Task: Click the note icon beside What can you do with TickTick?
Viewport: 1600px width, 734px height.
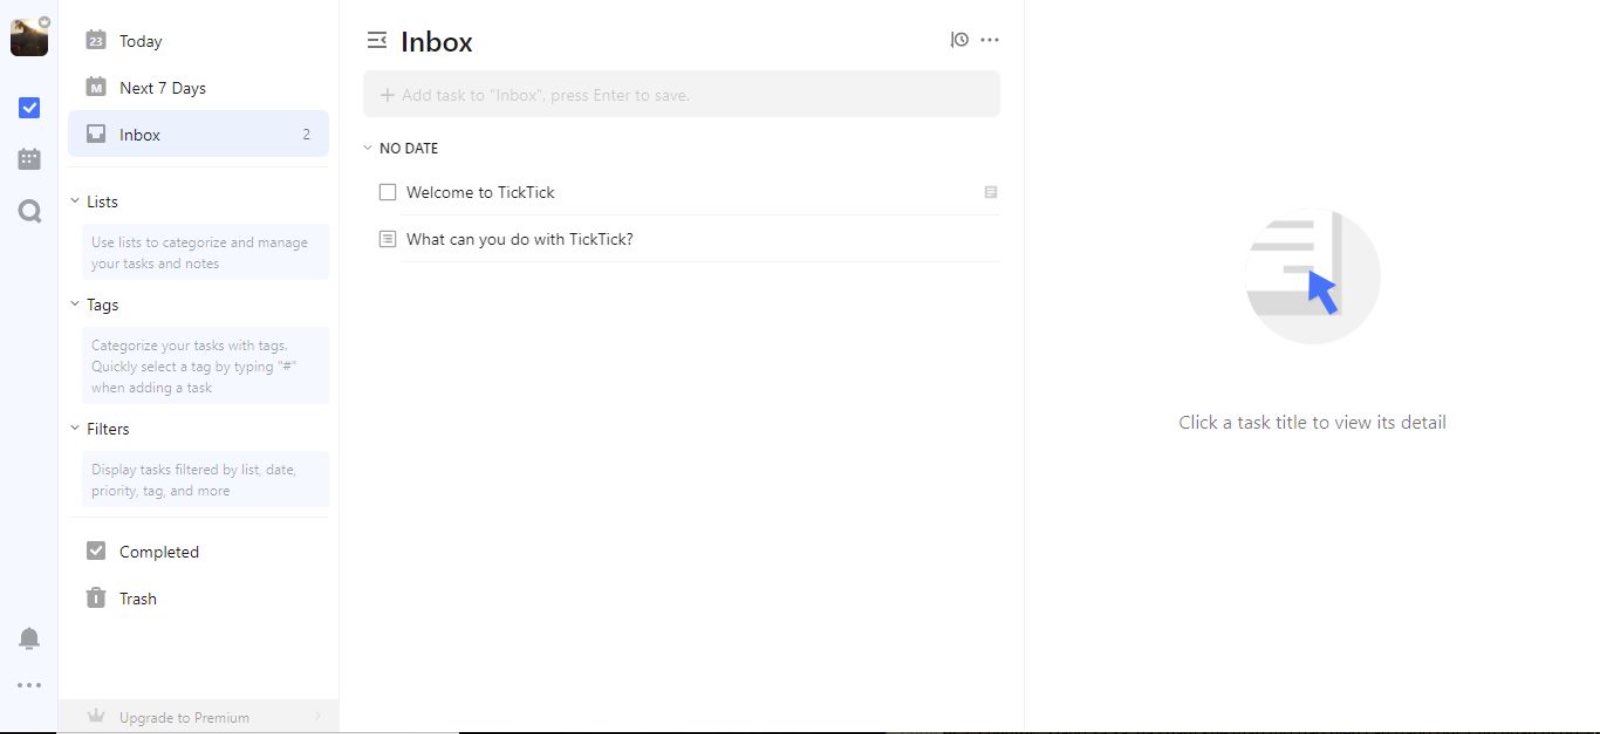Action: click(388, 239)
